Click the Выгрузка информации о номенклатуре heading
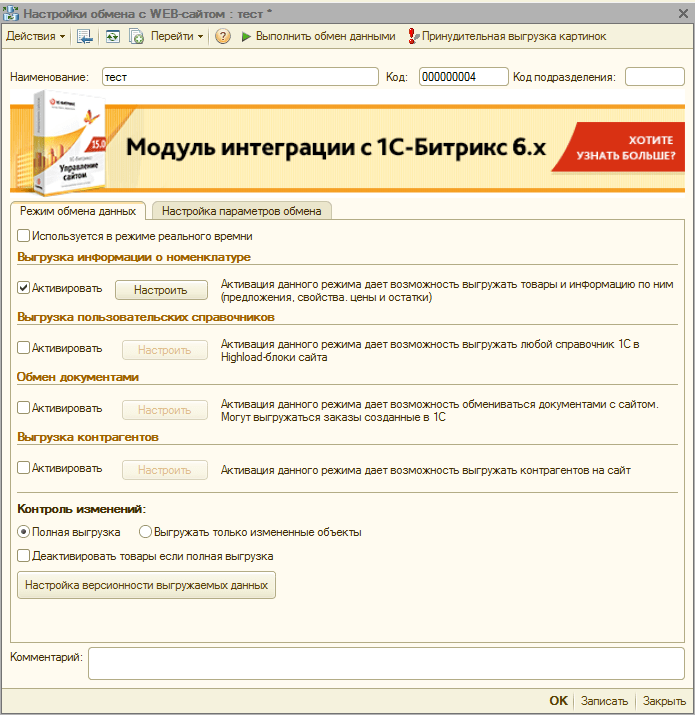 pyautogui.click(x=134, y=257)
